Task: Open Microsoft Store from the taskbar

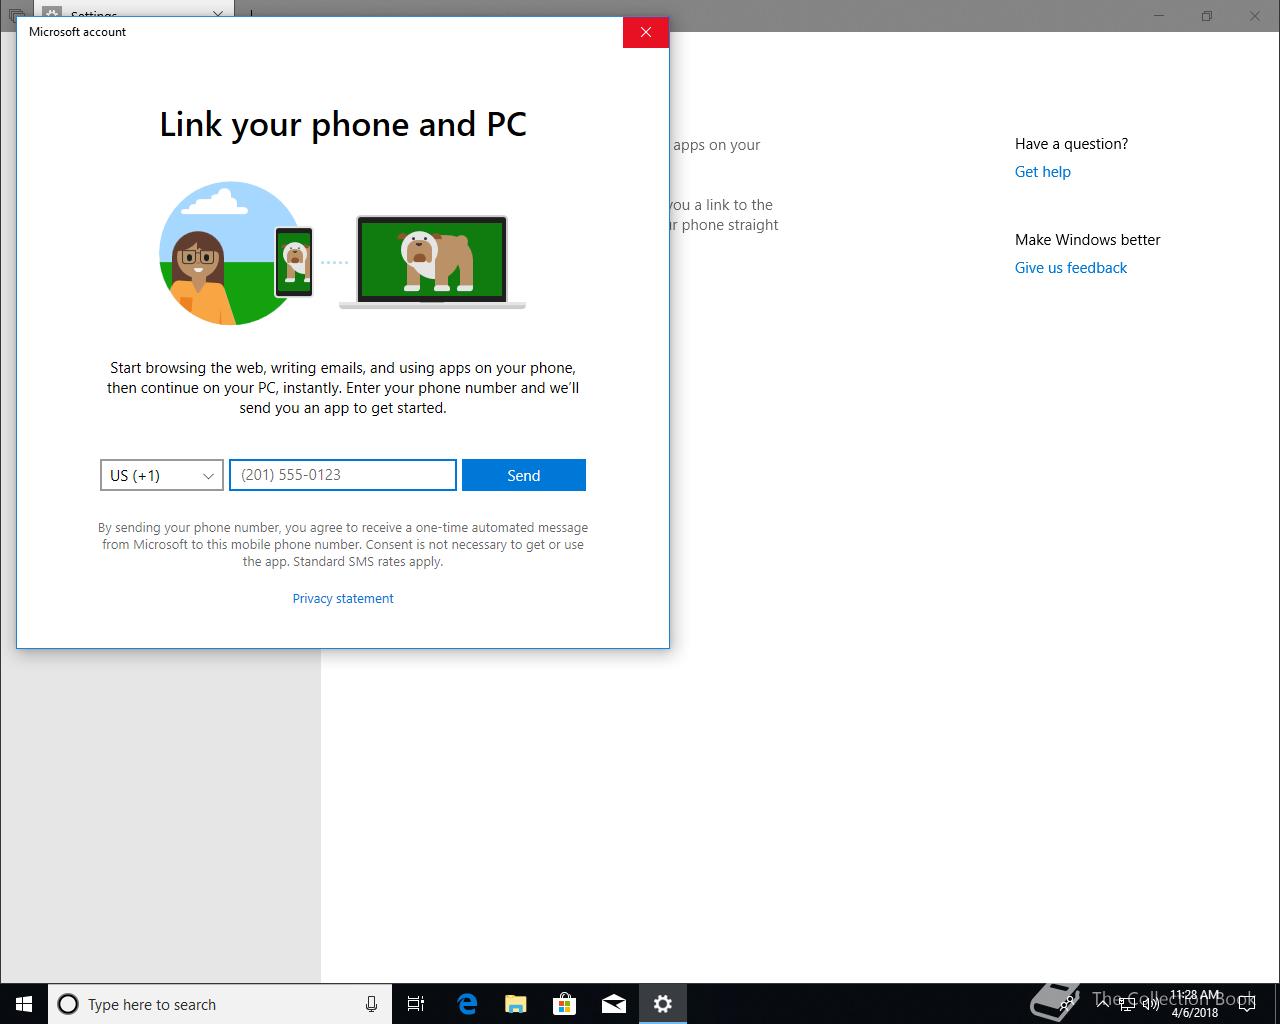Action: 565,1004
